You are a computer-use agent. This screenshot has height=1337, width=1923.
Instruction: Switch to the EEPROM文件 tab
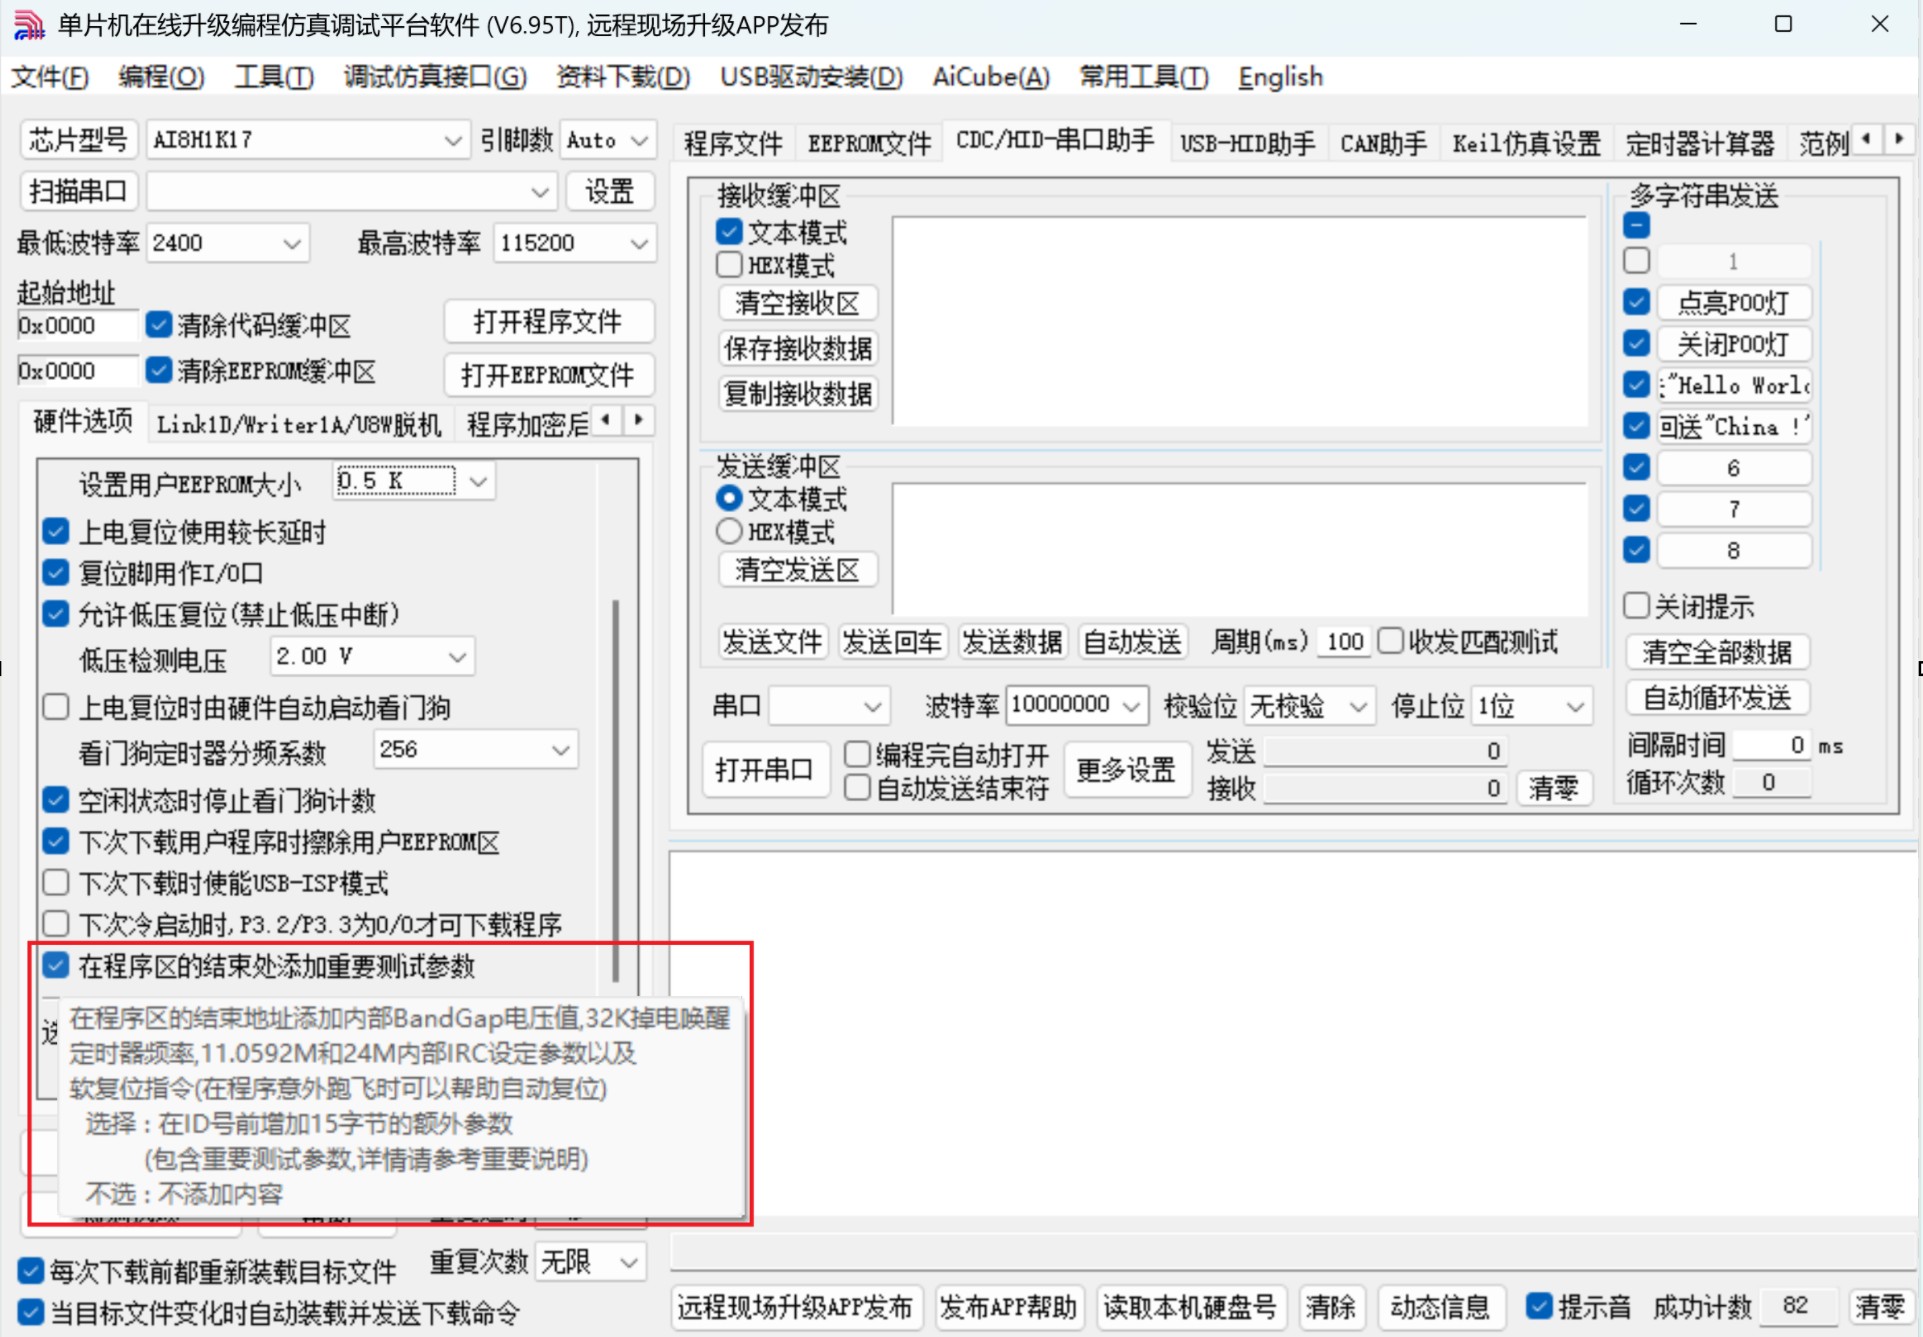click(x=869, y=144)
